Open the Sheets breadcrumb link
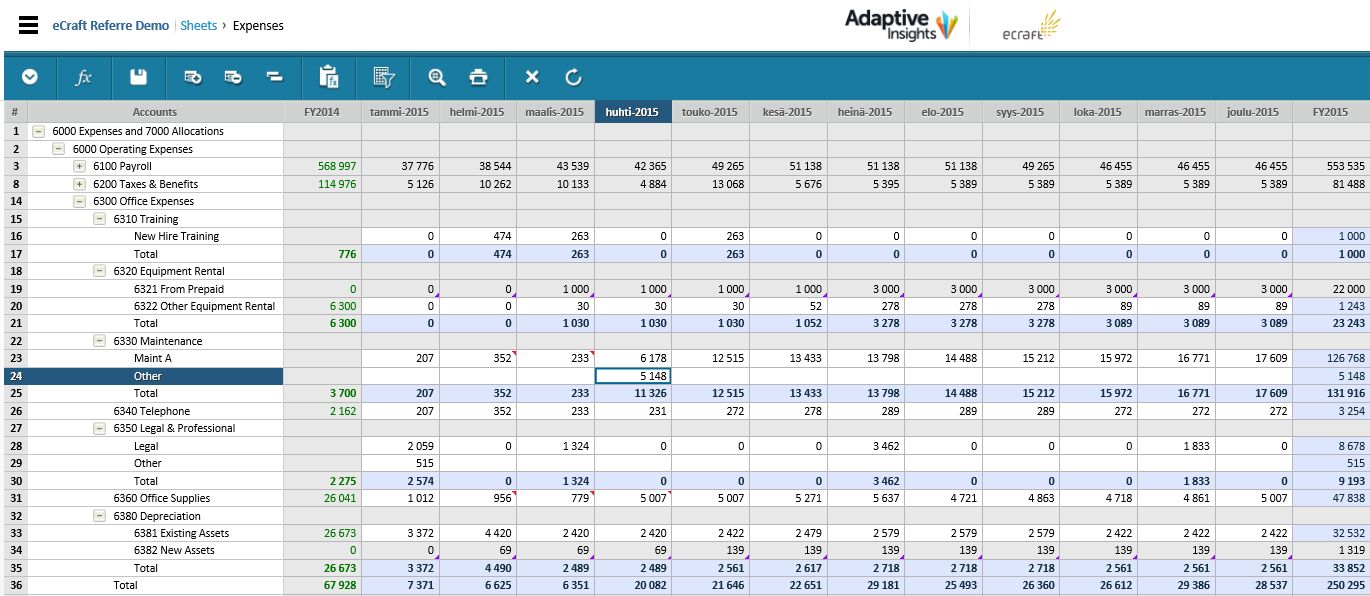Image resolution: width=1370 pixels, height=596 pixels. tap(199, 26)
